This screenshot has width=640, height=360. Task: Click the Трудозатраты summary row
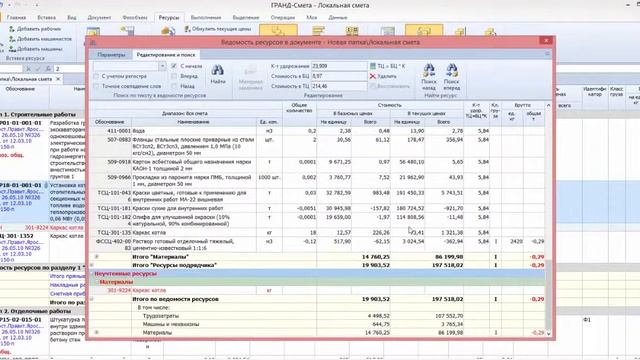pyautogui.click(x=317, y=316)
